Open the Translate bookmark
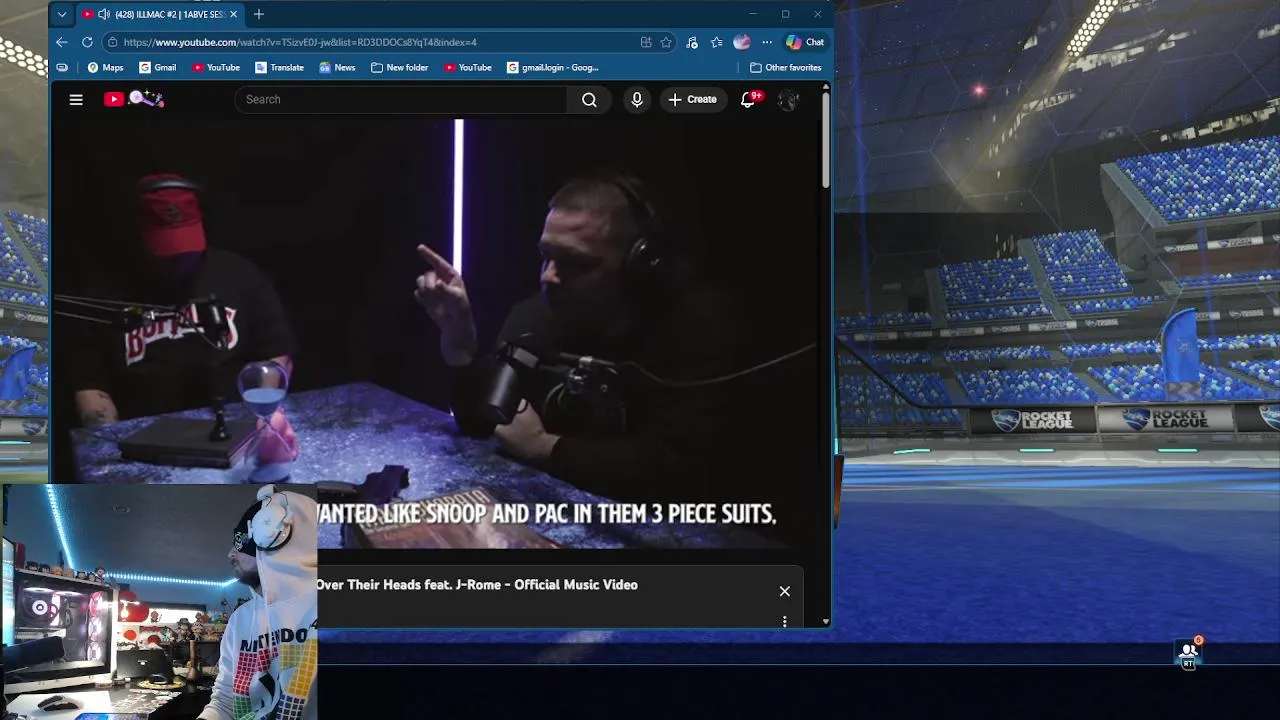 pyautogui.click(x=279, y=67)
